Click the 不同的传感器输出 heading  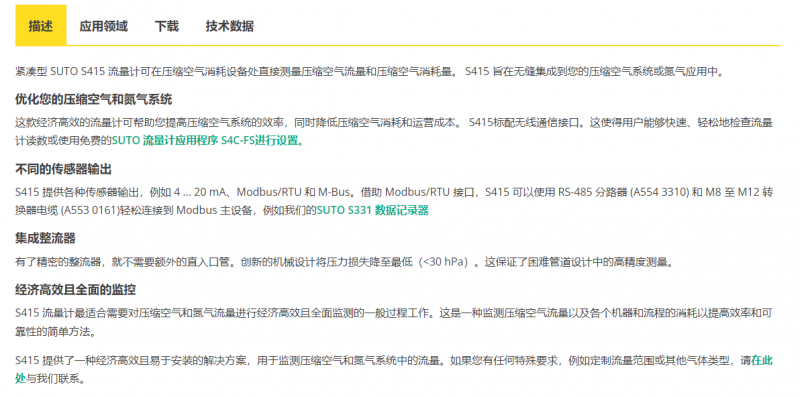[x=63, y=169]
